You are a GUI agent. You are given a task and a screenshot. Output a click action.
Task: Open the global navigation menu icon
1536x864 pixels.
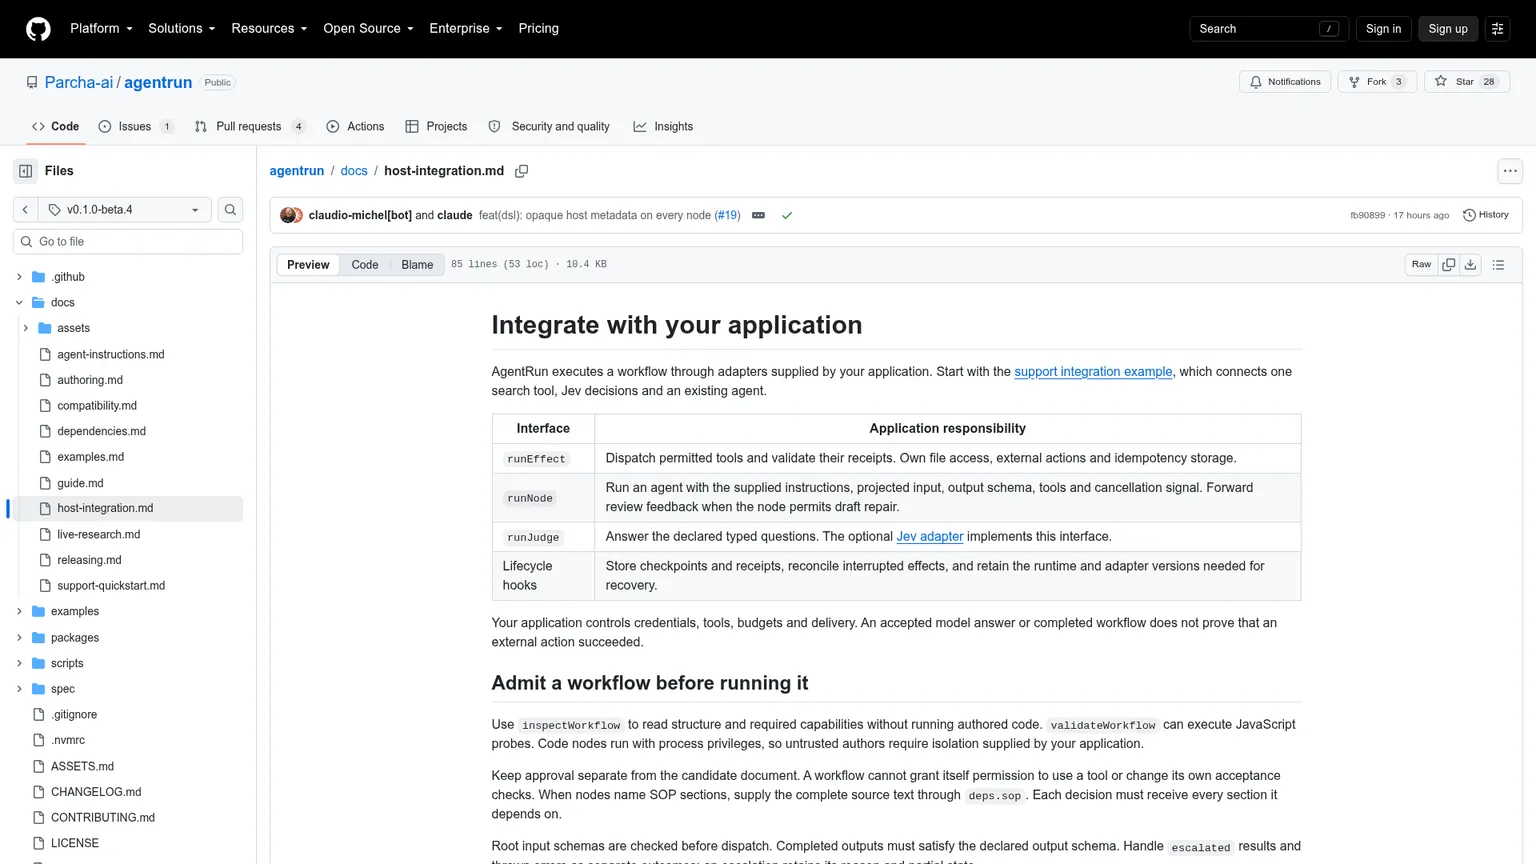[x=1497, y=29]
